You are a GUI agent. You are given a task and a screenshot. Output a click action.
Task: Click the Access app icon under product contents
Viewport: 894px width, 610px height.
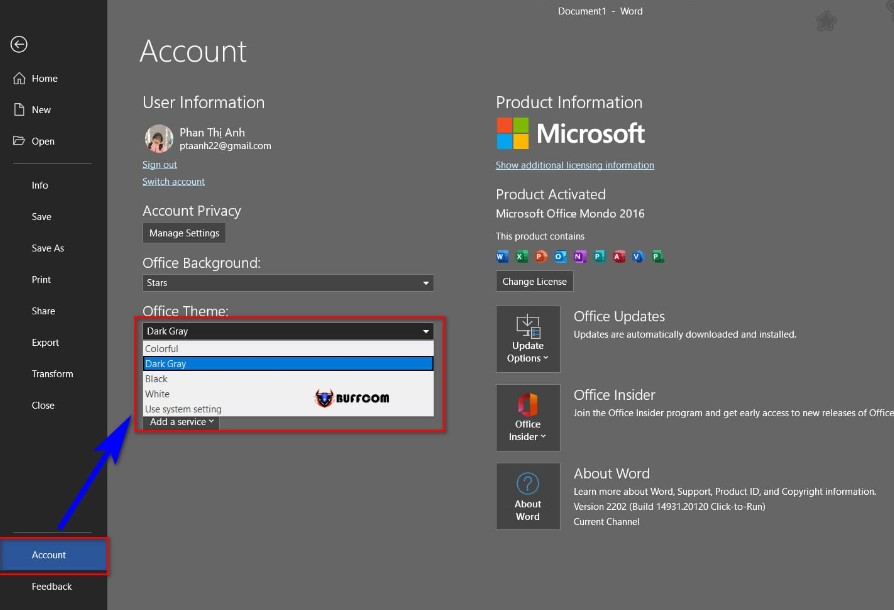[x=619, y=257]
